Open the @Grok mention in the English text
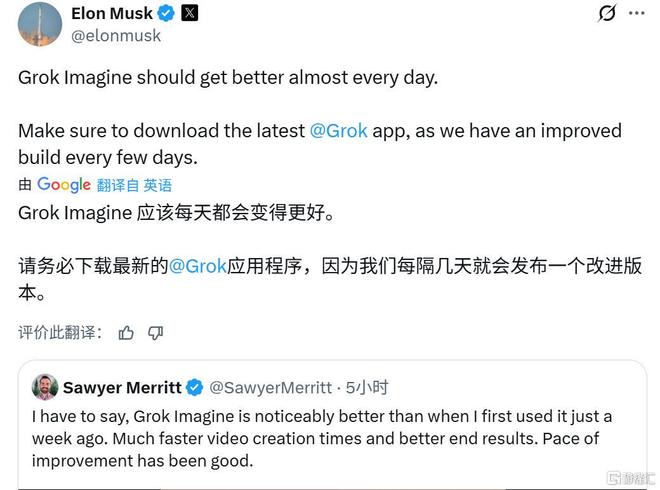 pyautogui.click(x=338, y=131)
